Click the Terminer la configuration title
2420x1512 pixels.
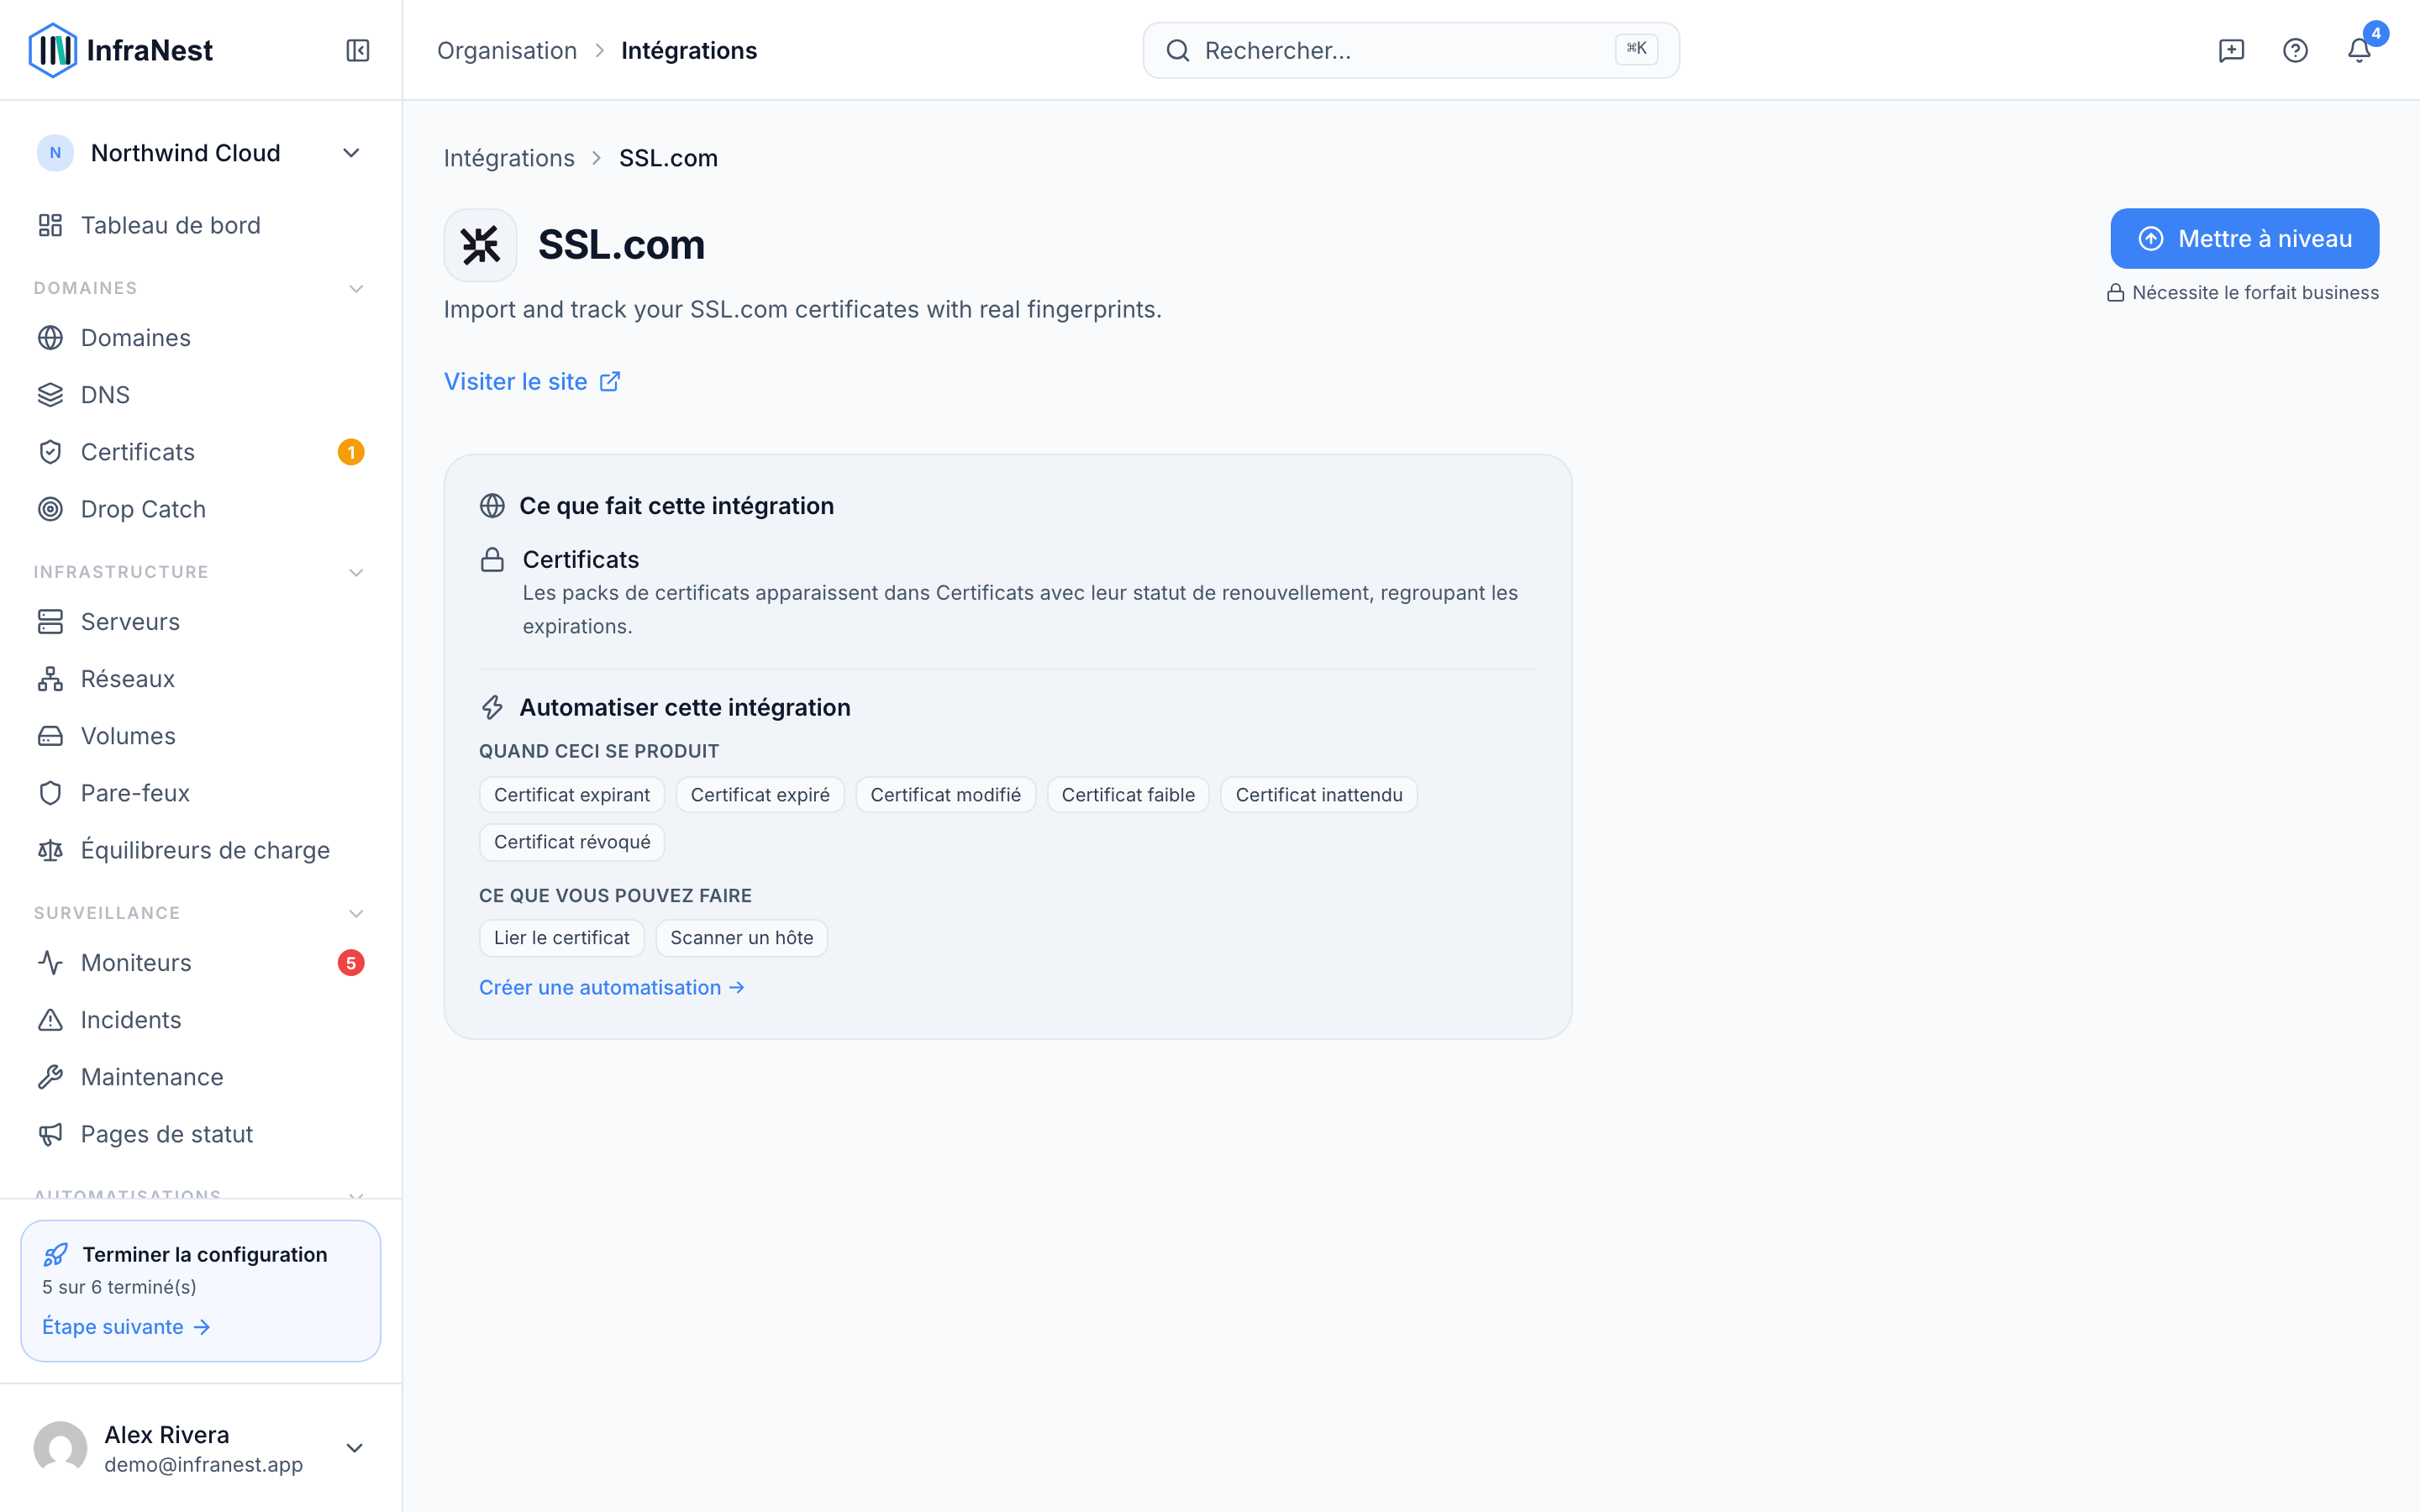(205, 1254)
